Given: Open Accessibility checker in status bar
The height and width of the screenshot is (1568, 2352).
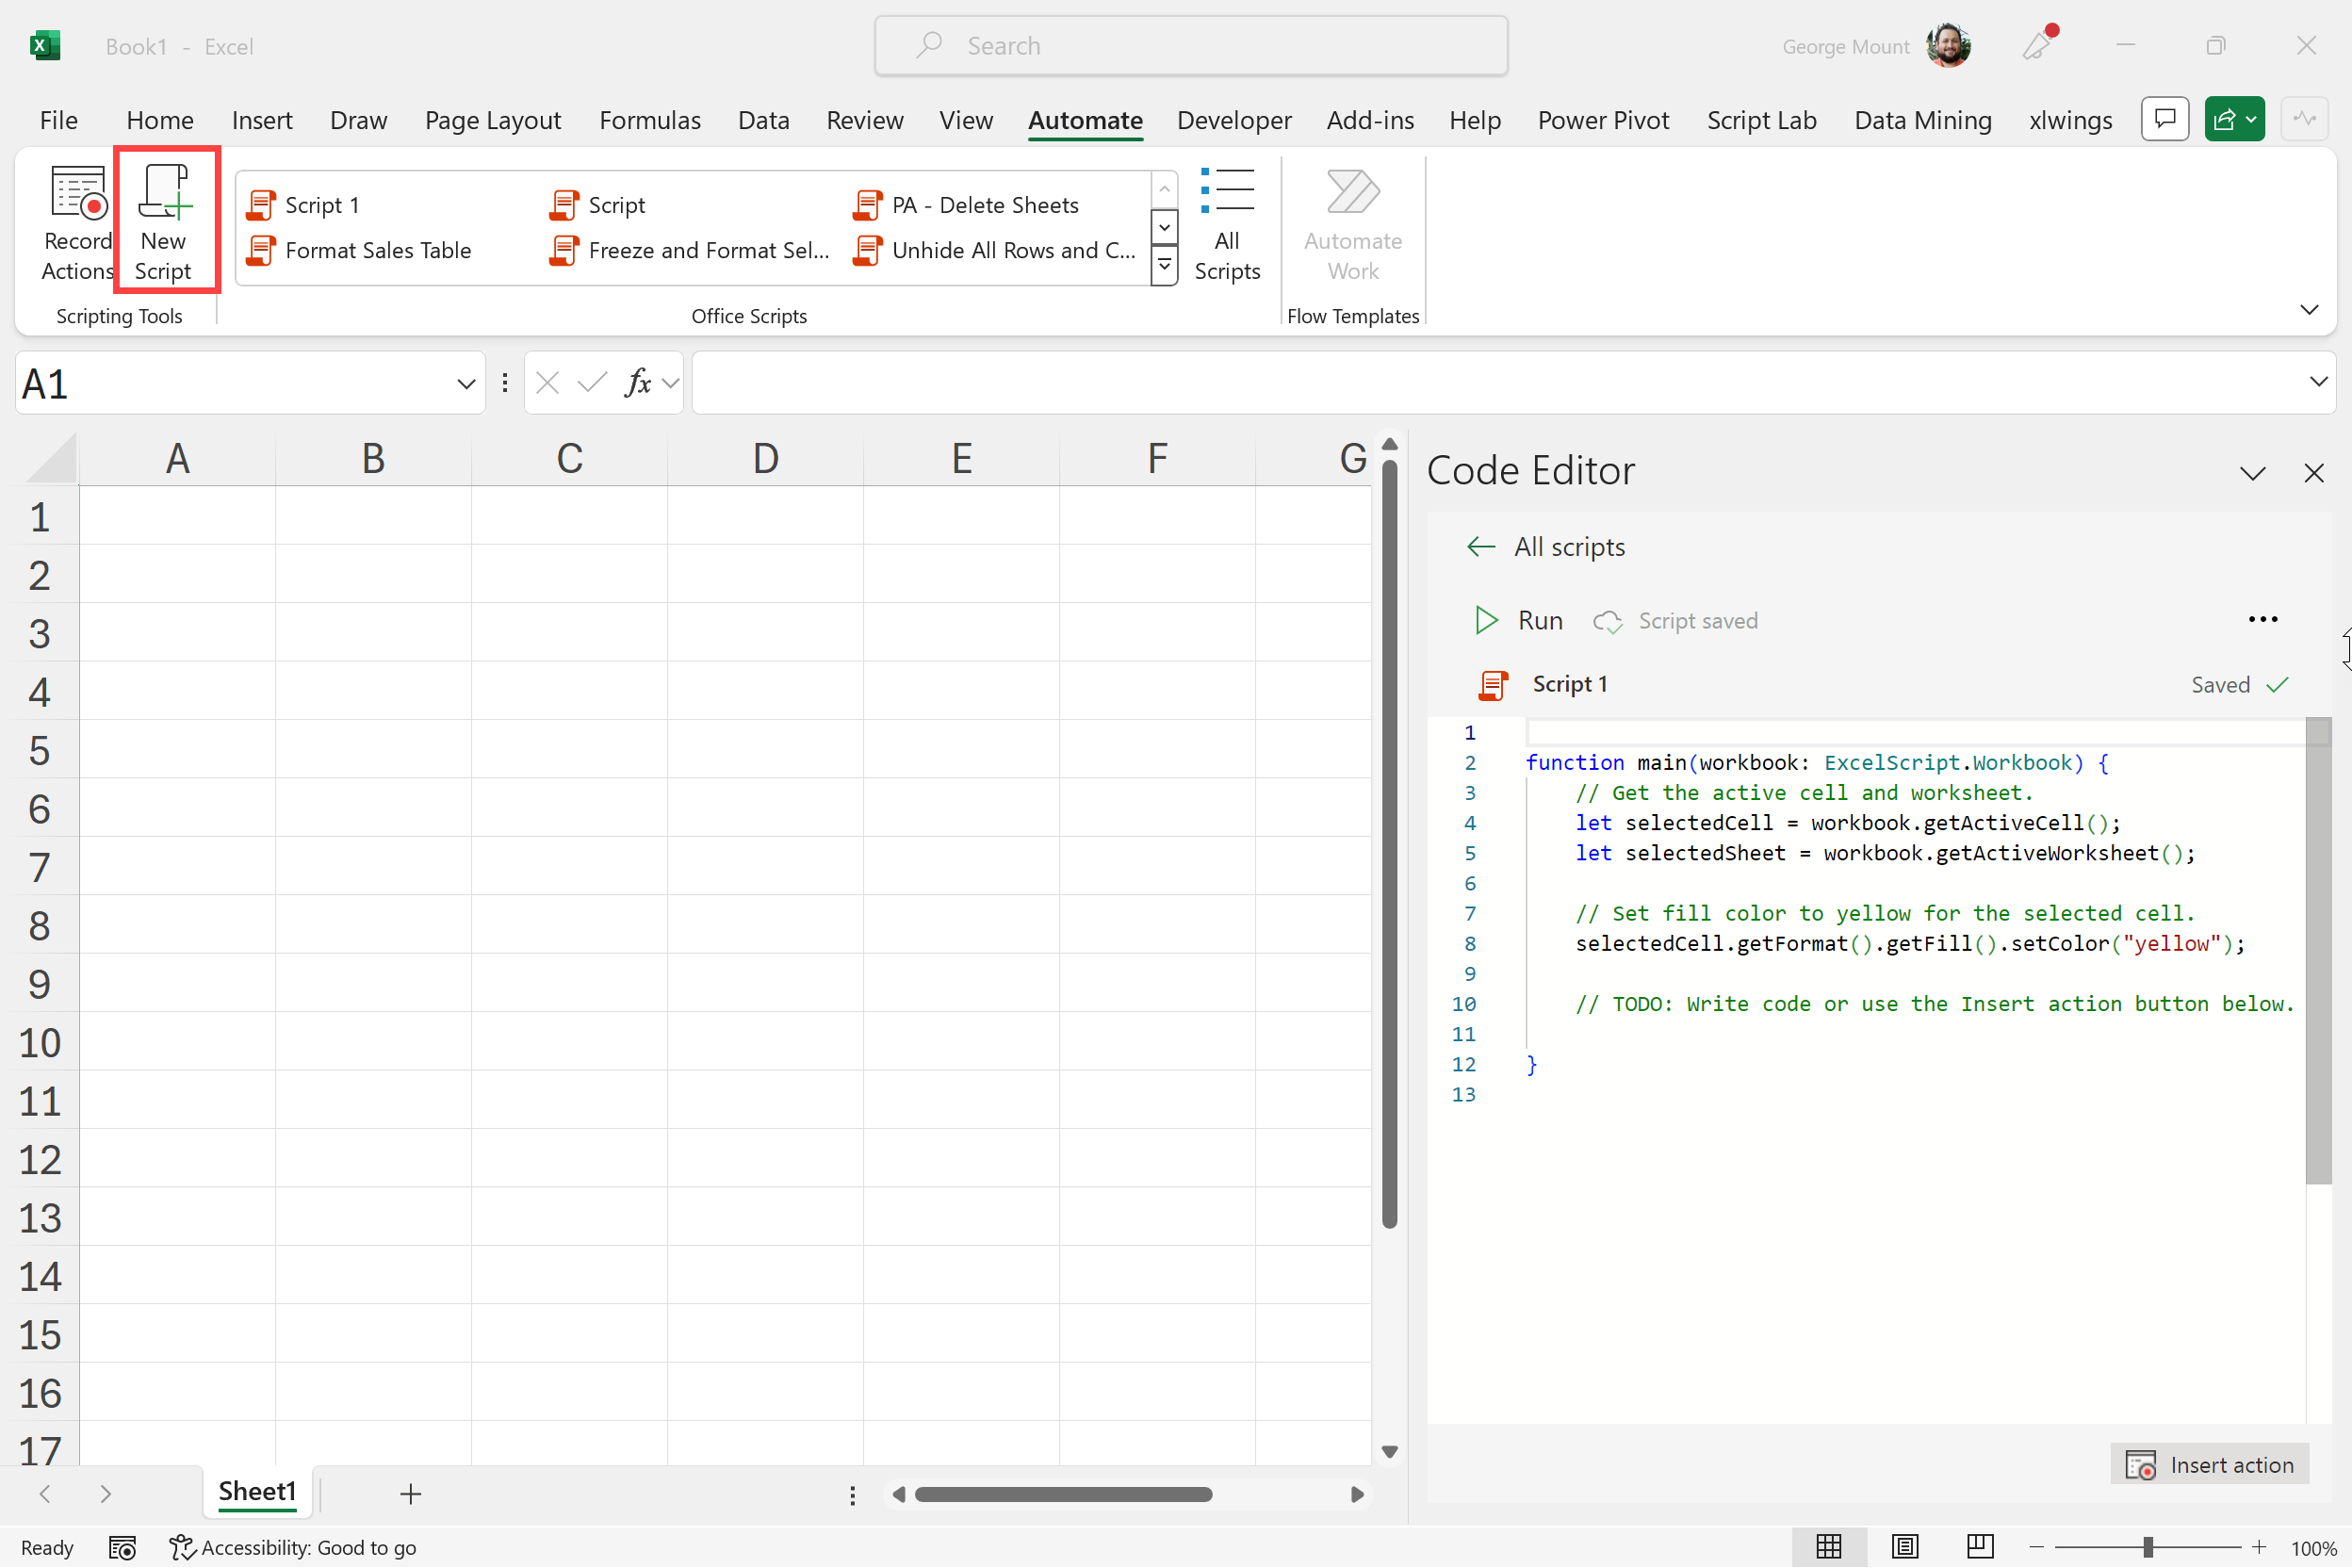Looking at the screenshot, I should 293,1547.
